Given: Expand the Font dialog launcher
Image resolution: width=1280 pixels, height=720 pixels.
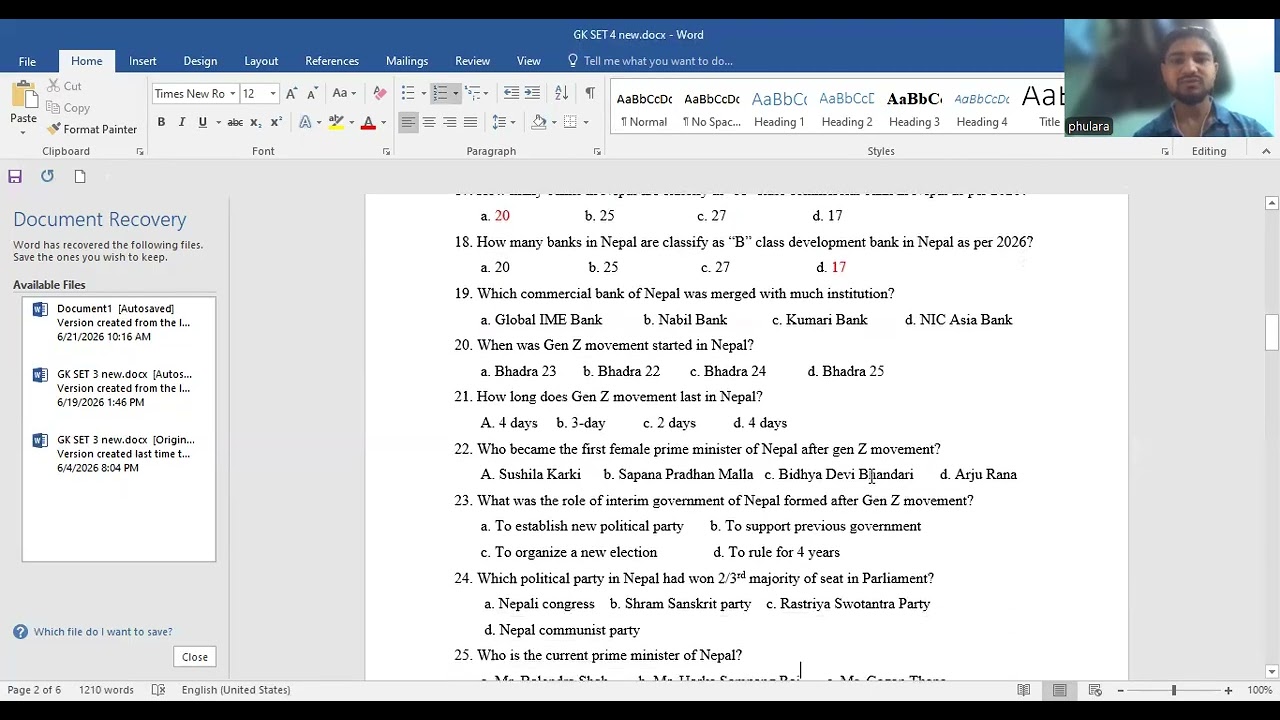Looking at the screenshot, I should pyautogui.click(x=386, y=152).
